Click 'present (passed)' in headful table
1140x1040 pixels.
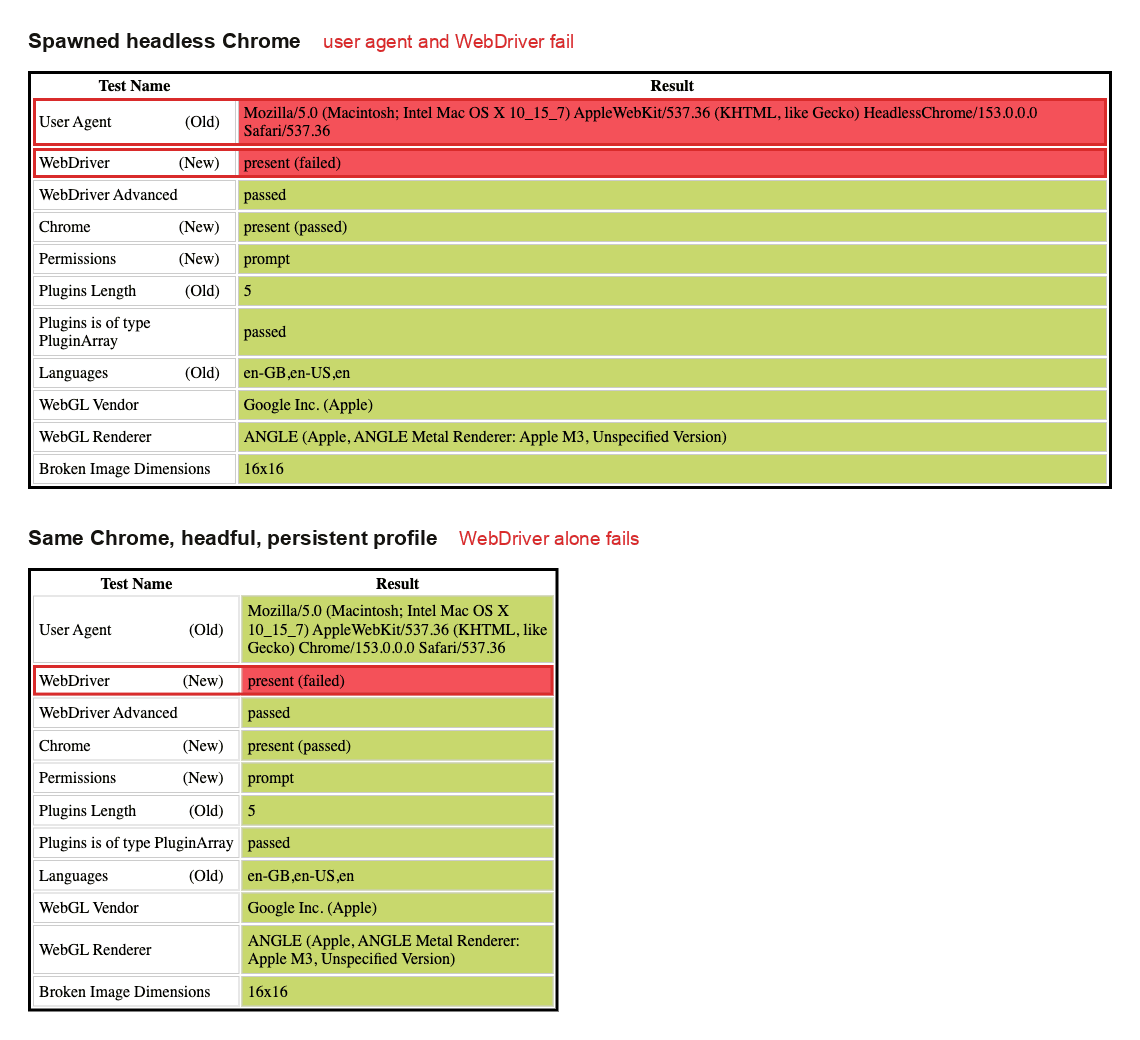397,746
